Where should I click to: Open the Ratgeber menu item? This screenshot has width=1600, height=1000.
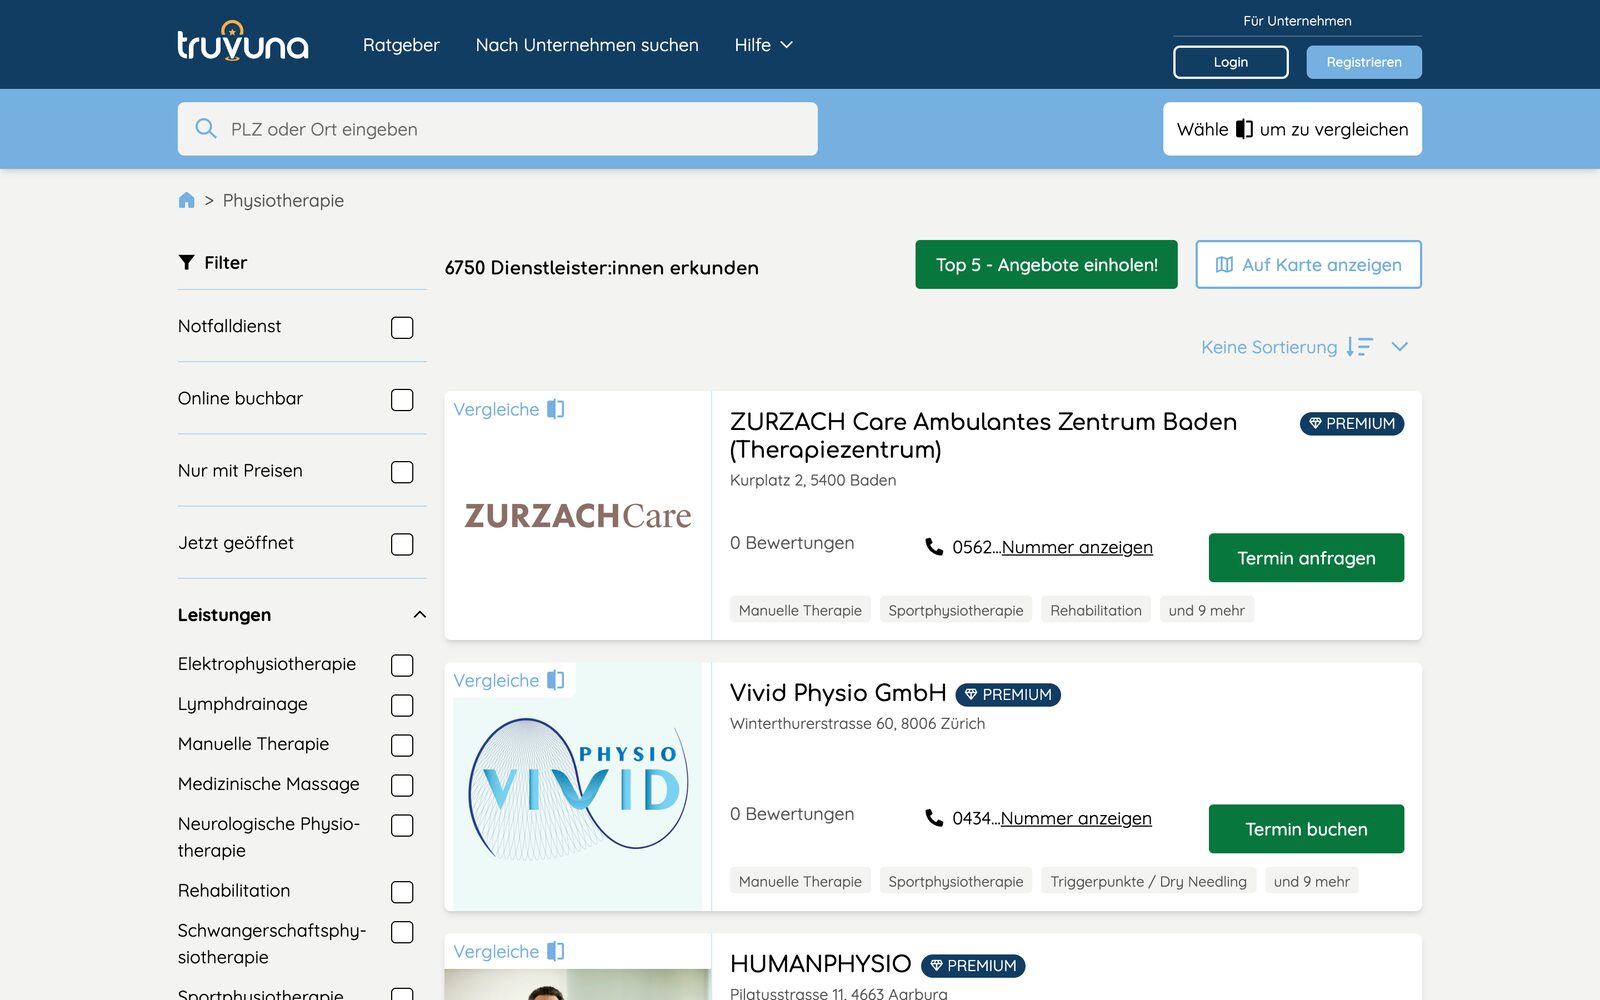401,45
